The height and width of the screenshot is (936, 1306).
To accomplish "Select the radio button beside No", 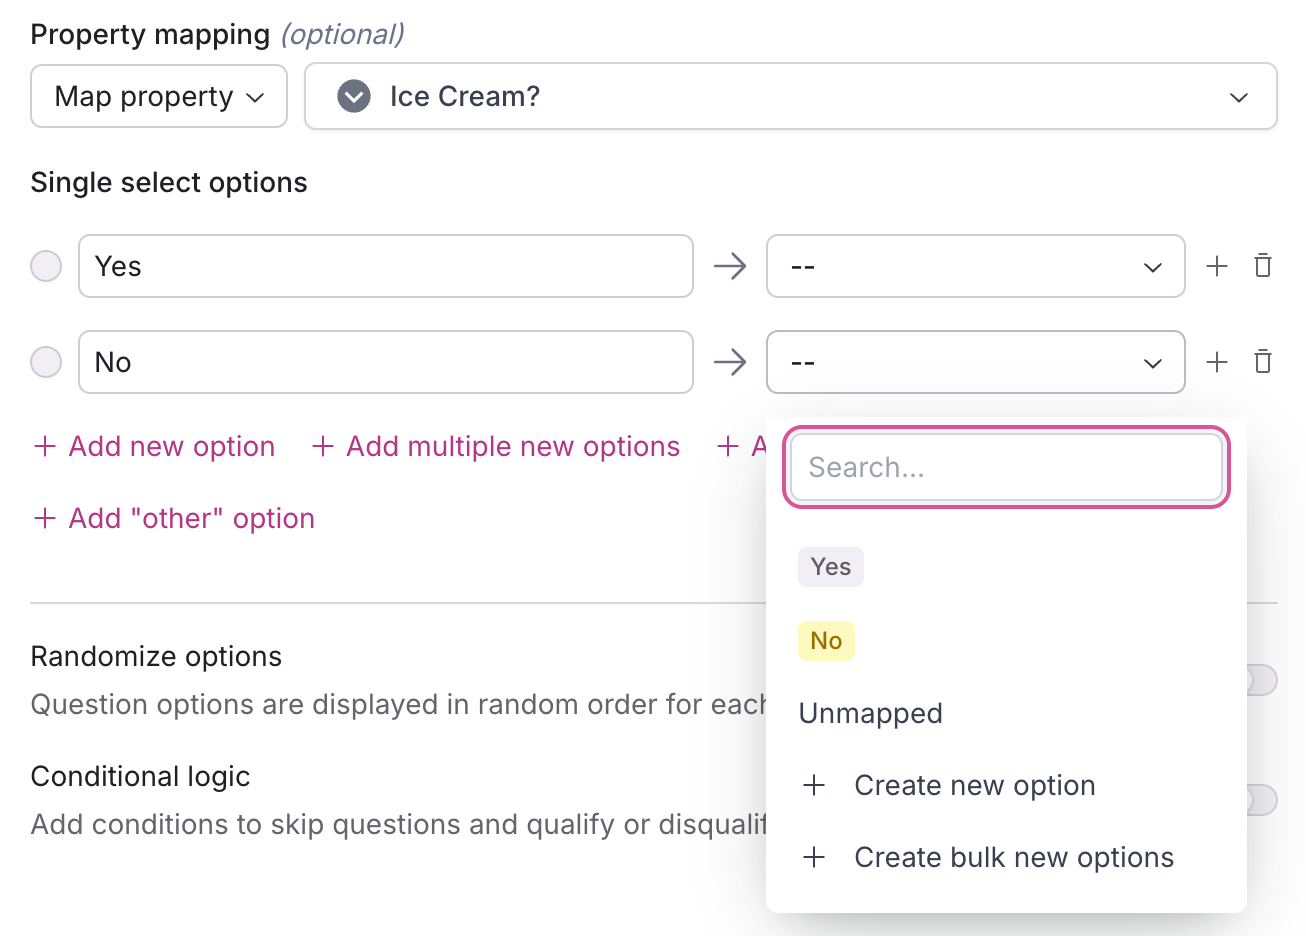I will point(46,362).
